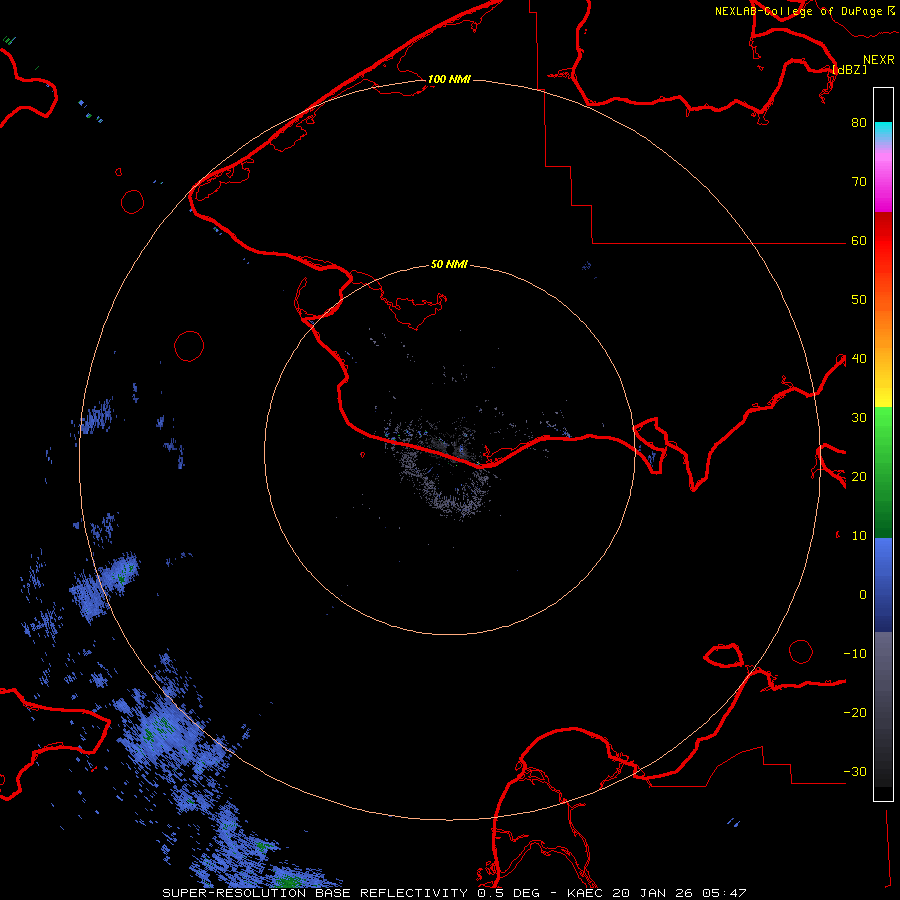The image size is (900, 900).
Task: Click the 10 tick label on the scale
Action: click(x=859, y=536)
